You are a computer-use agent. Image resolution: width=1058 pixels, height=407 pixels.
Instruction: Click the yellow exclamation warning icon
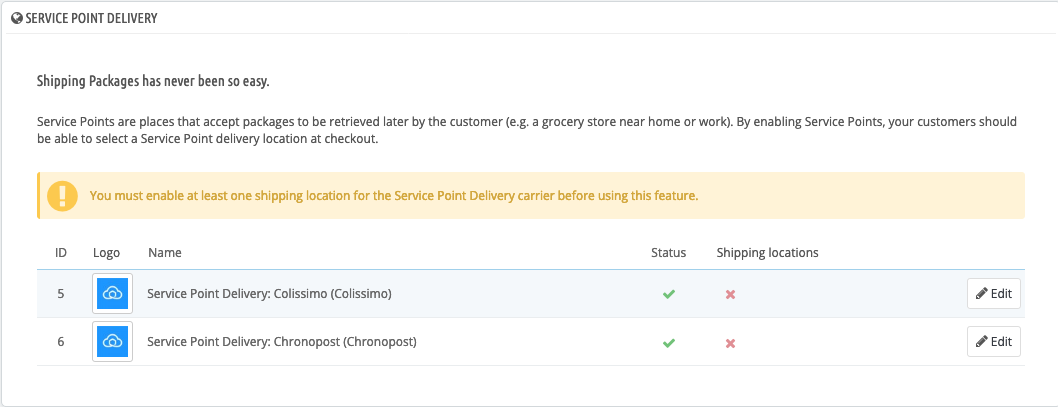(63, 196)
